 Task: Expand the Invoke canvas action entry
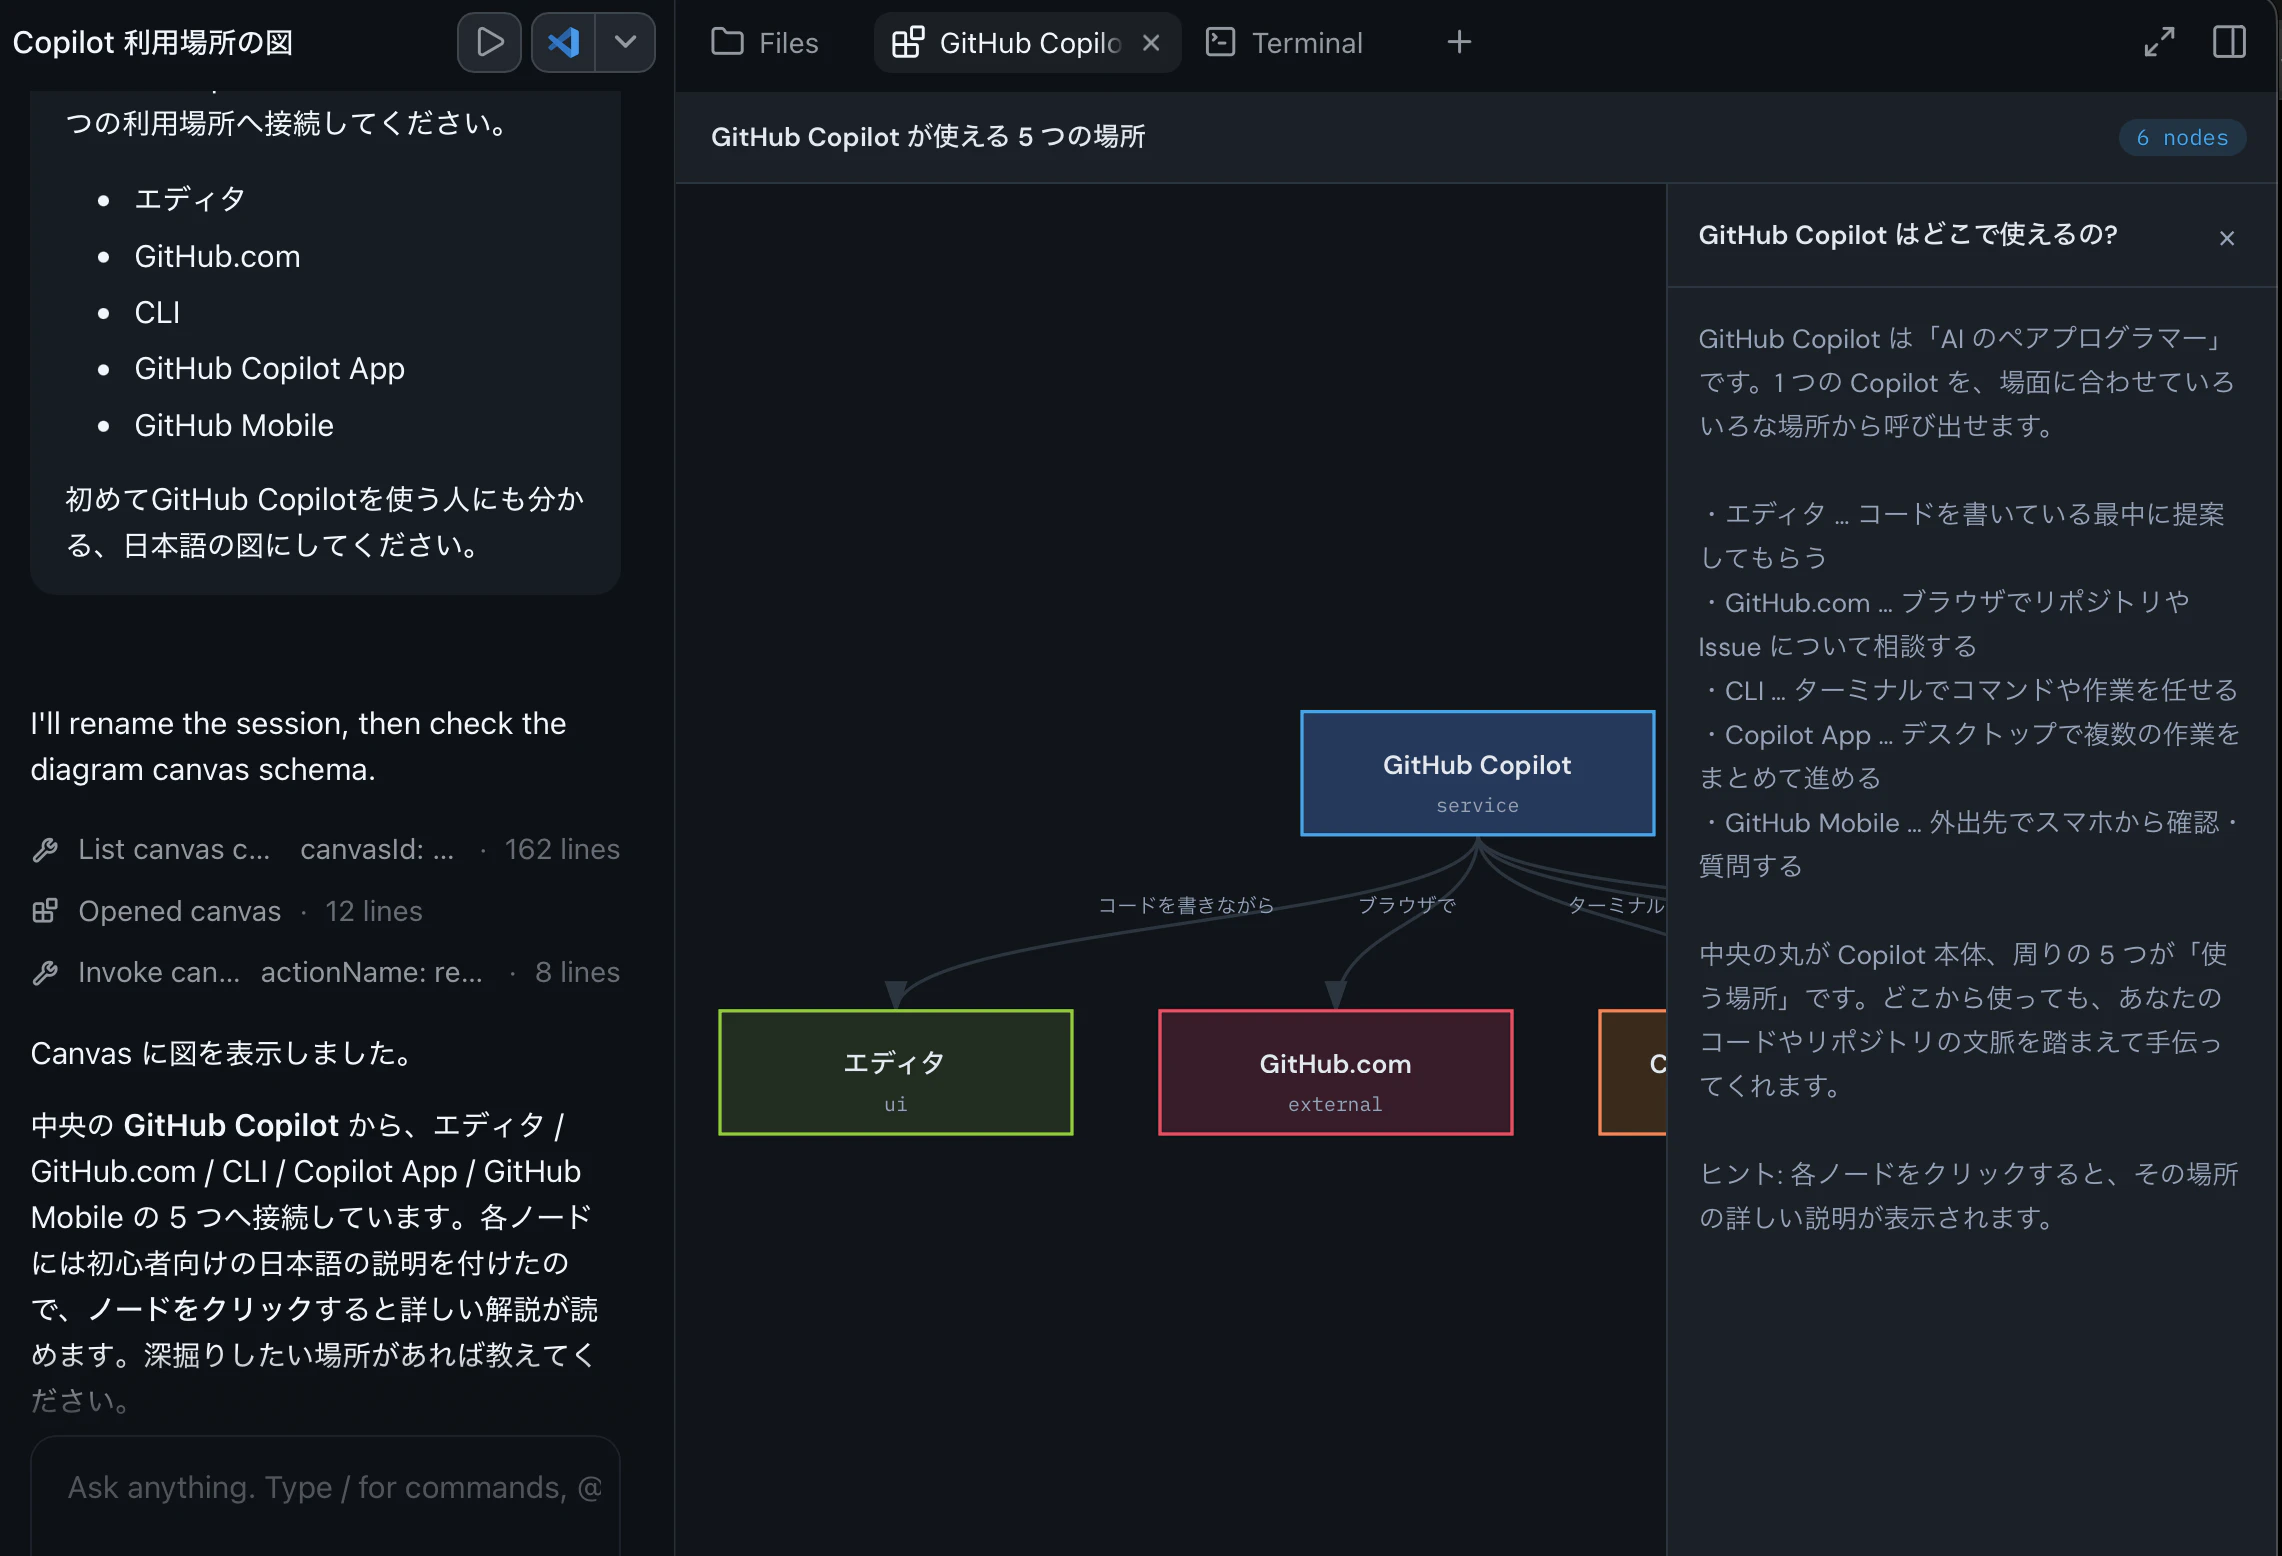point(325,973)
